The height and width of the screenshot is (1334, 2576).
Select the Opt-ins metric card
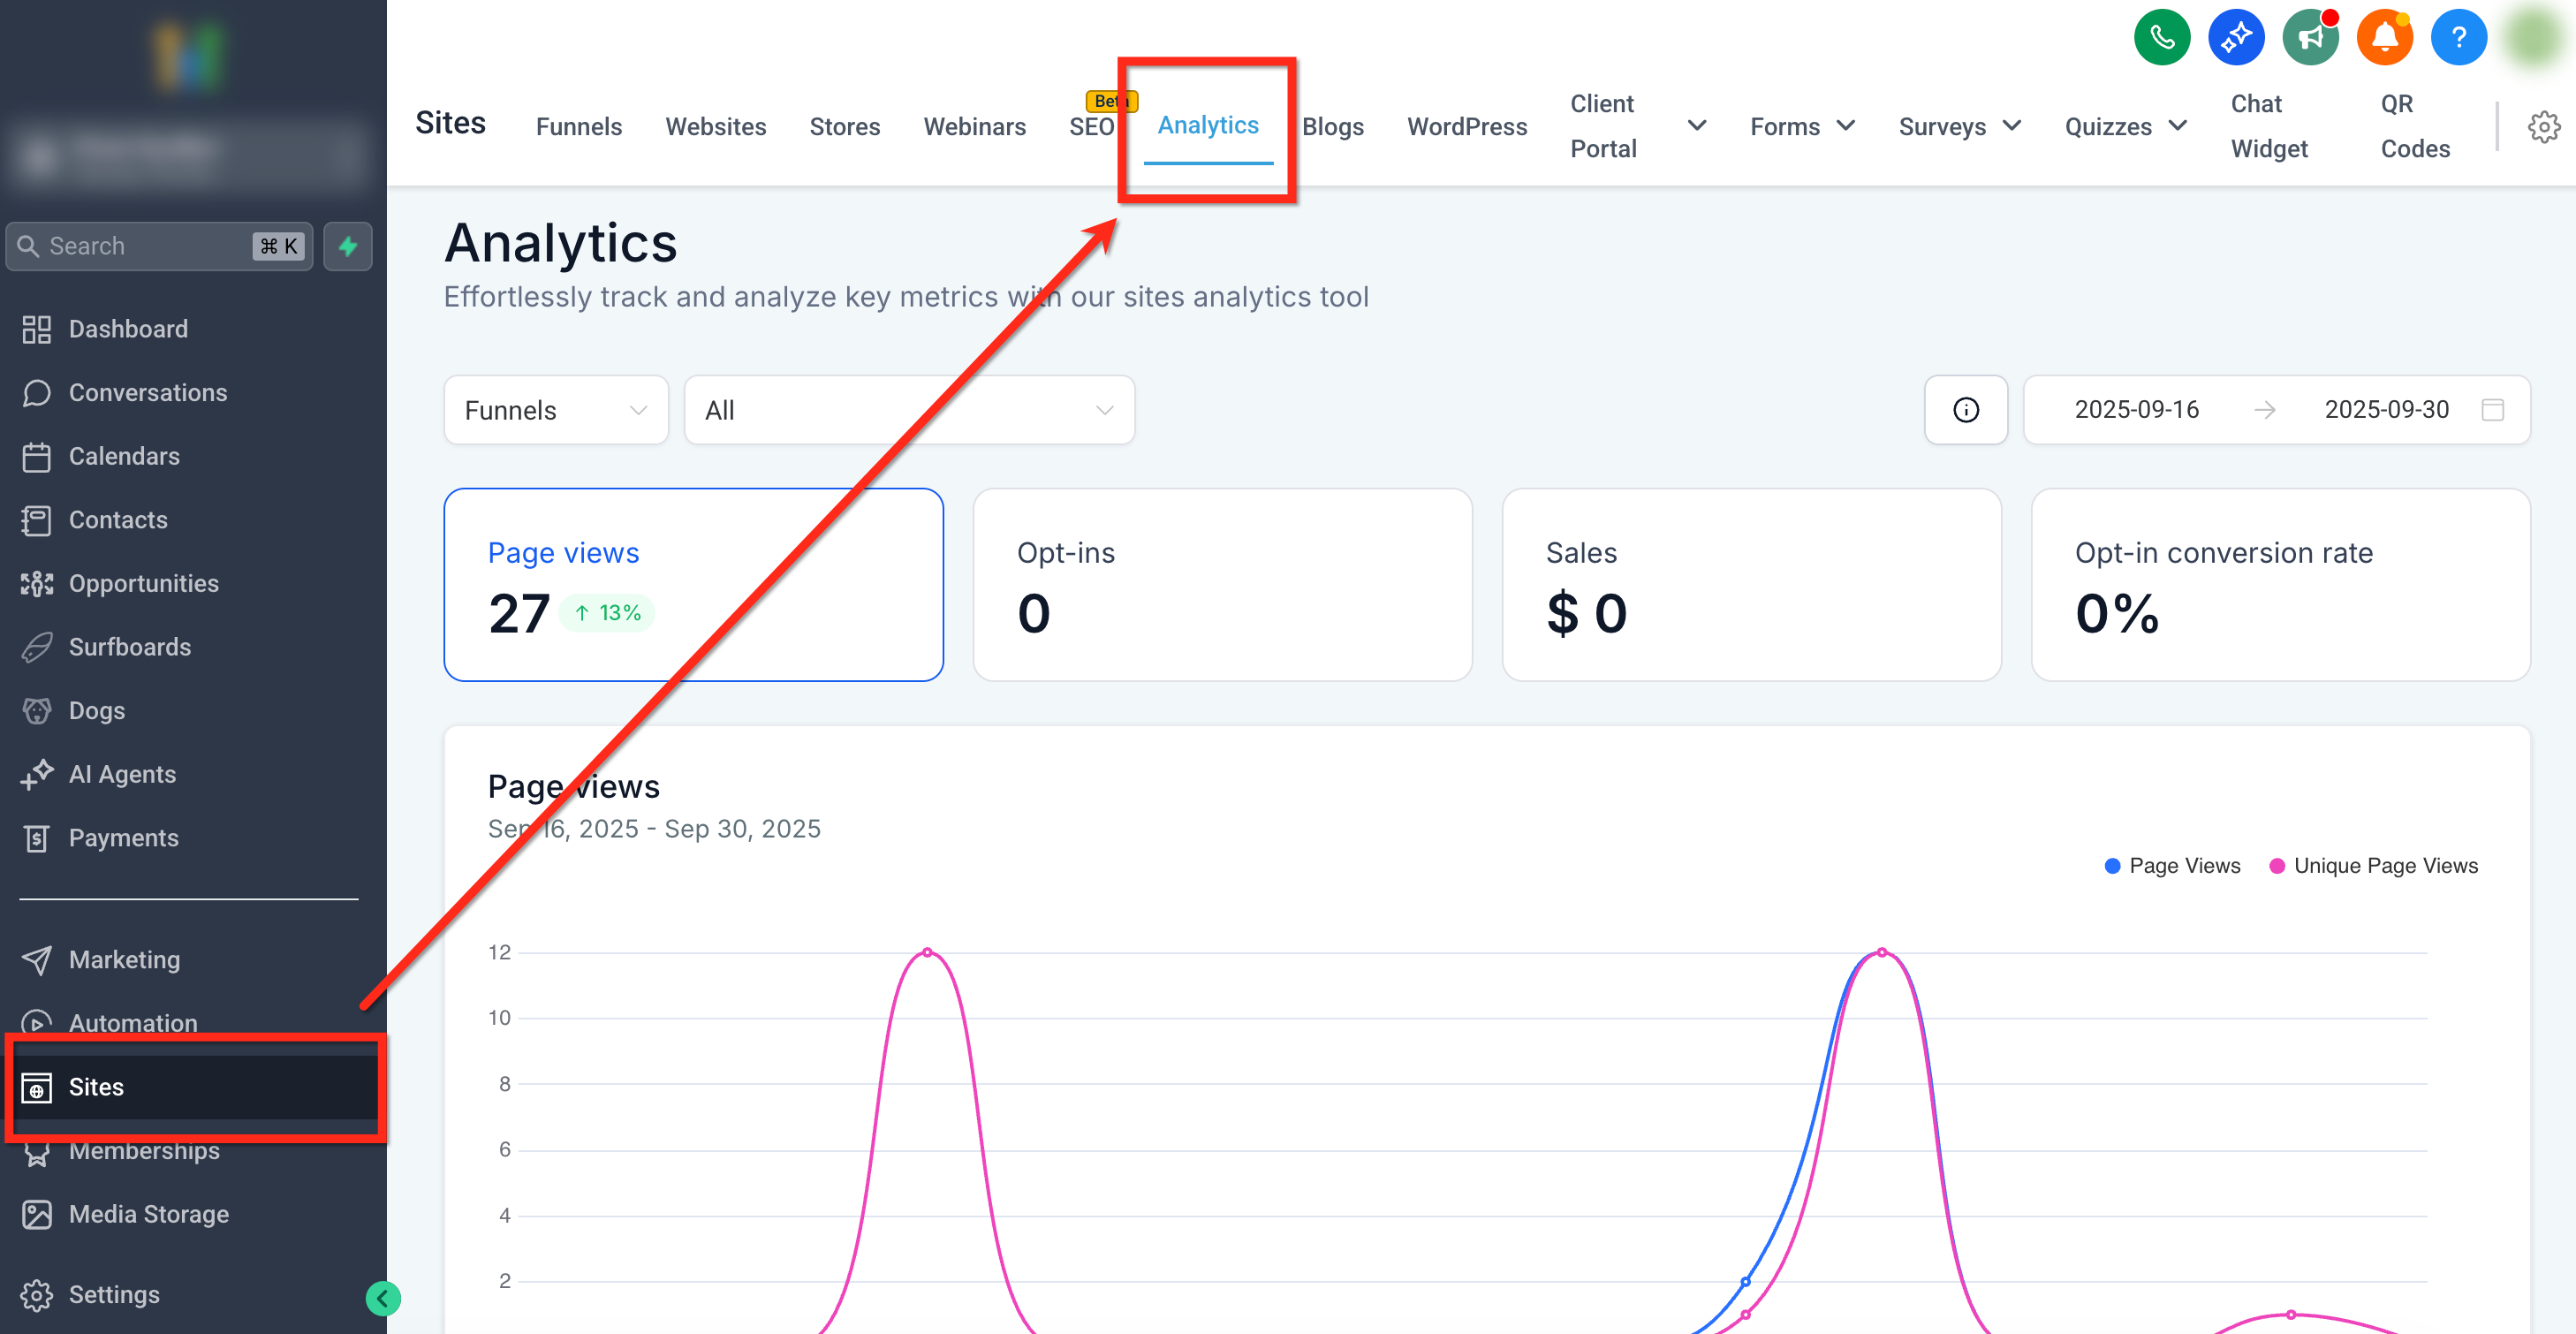(1221, 585)
